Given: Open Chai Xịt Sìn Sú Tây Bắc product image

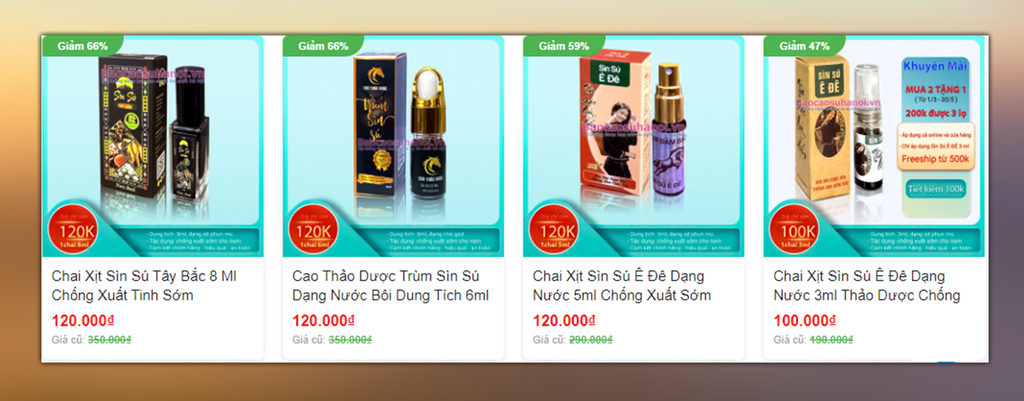Looking at the screenshot, I should point(153,146).
